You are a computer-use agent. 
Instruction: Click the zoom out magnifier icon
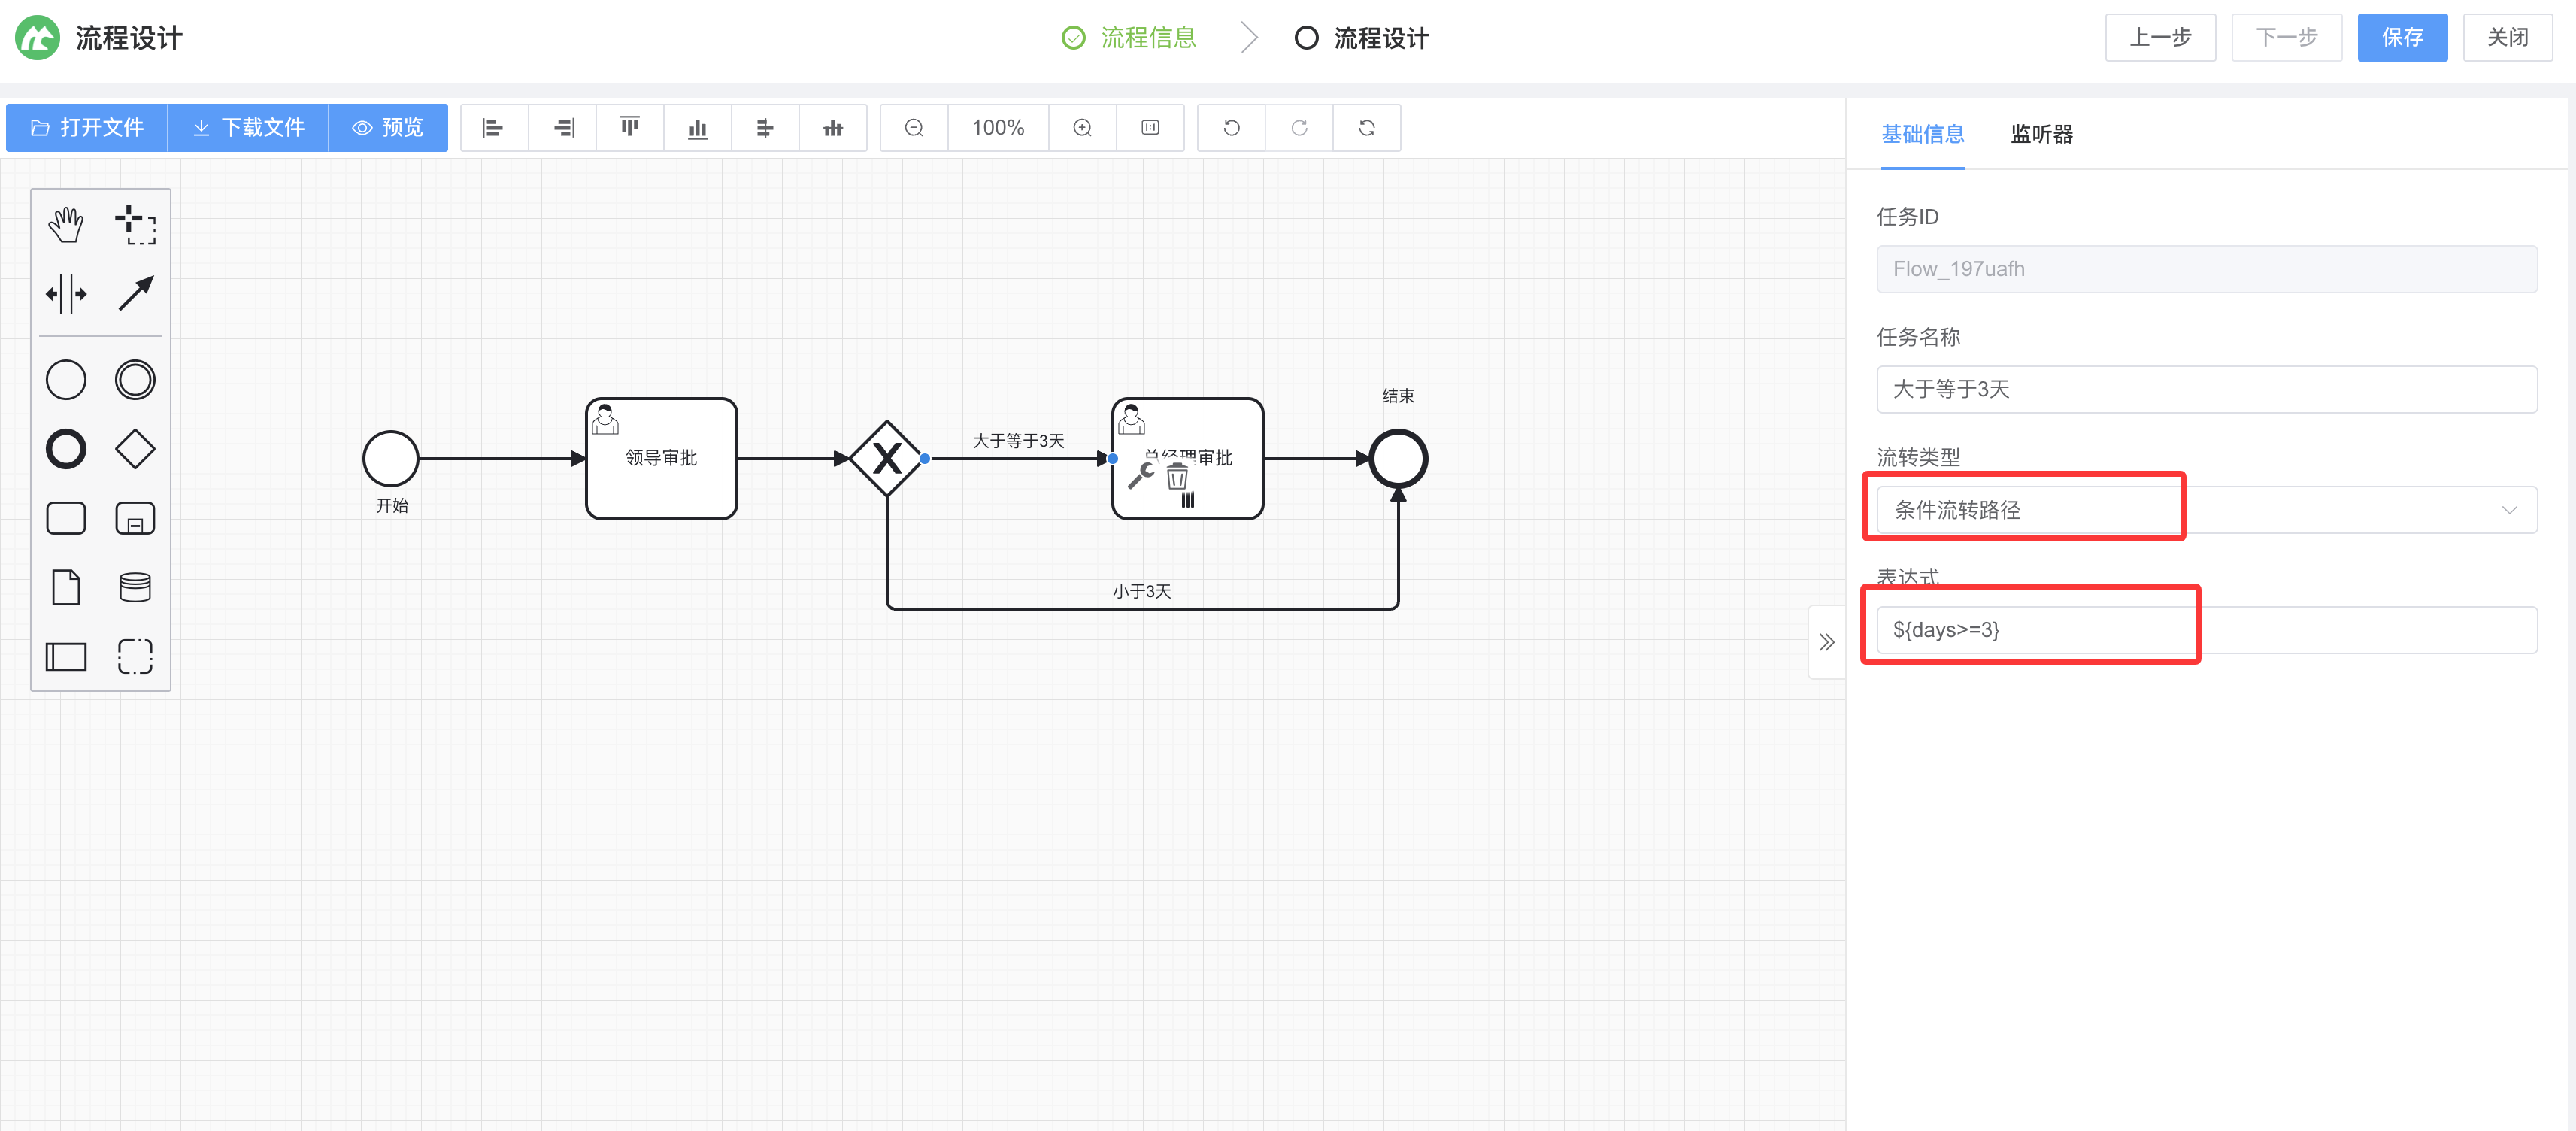point(913,128)
